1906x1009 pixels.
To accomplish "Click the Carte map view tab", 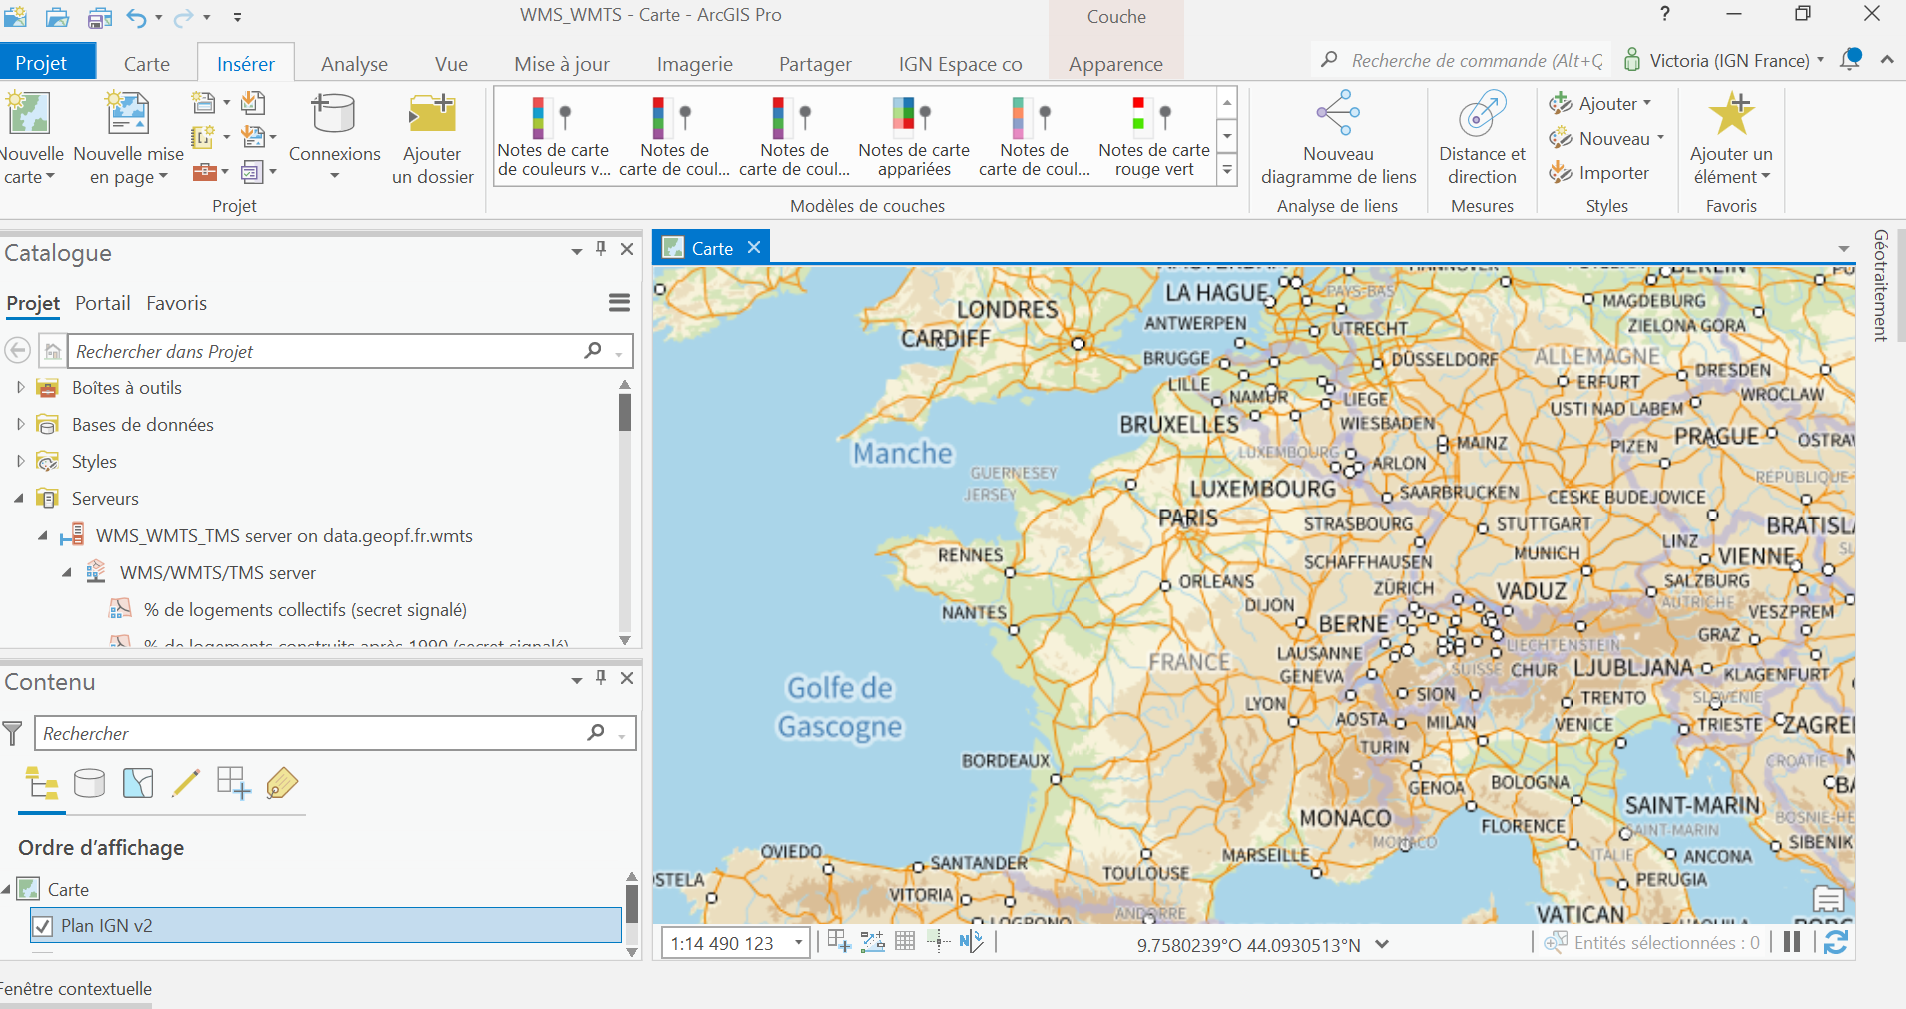I will pos(712,248).
